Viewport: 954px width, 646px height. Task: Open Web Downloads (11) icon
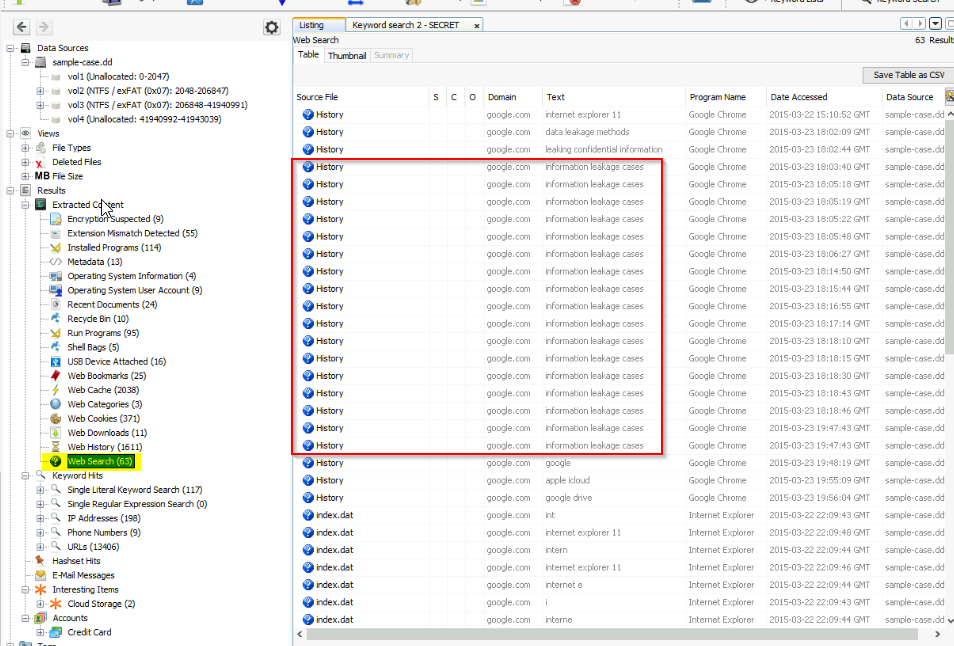55,432
